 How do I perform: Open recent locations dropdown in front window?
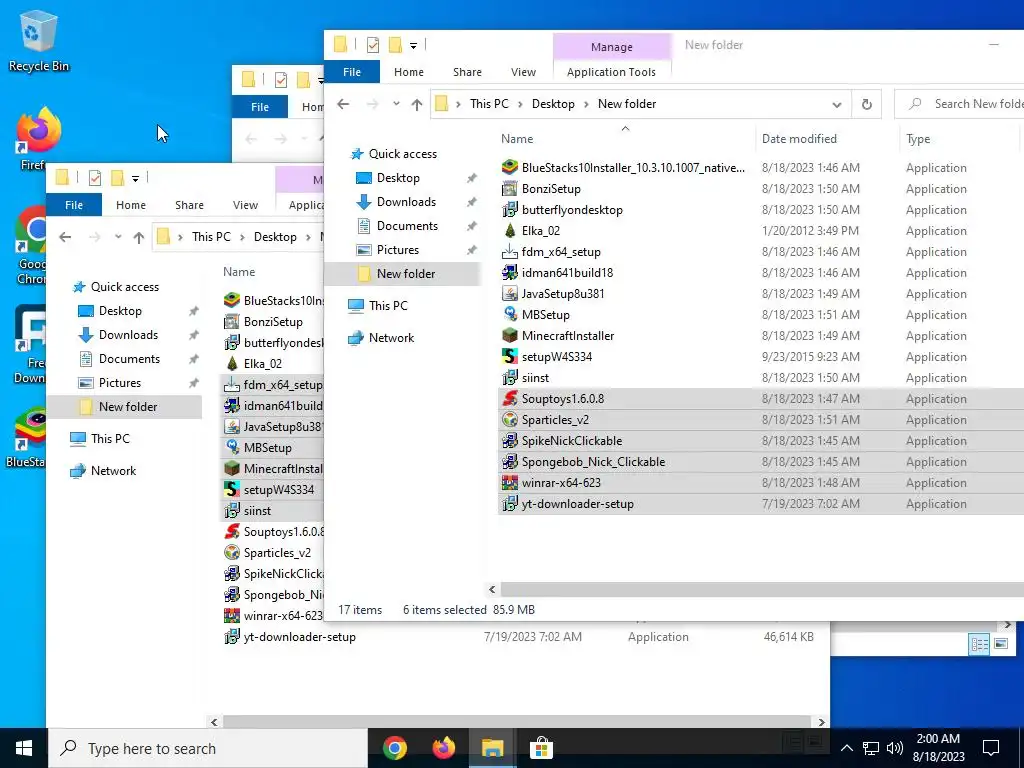(x=396, y=104)
